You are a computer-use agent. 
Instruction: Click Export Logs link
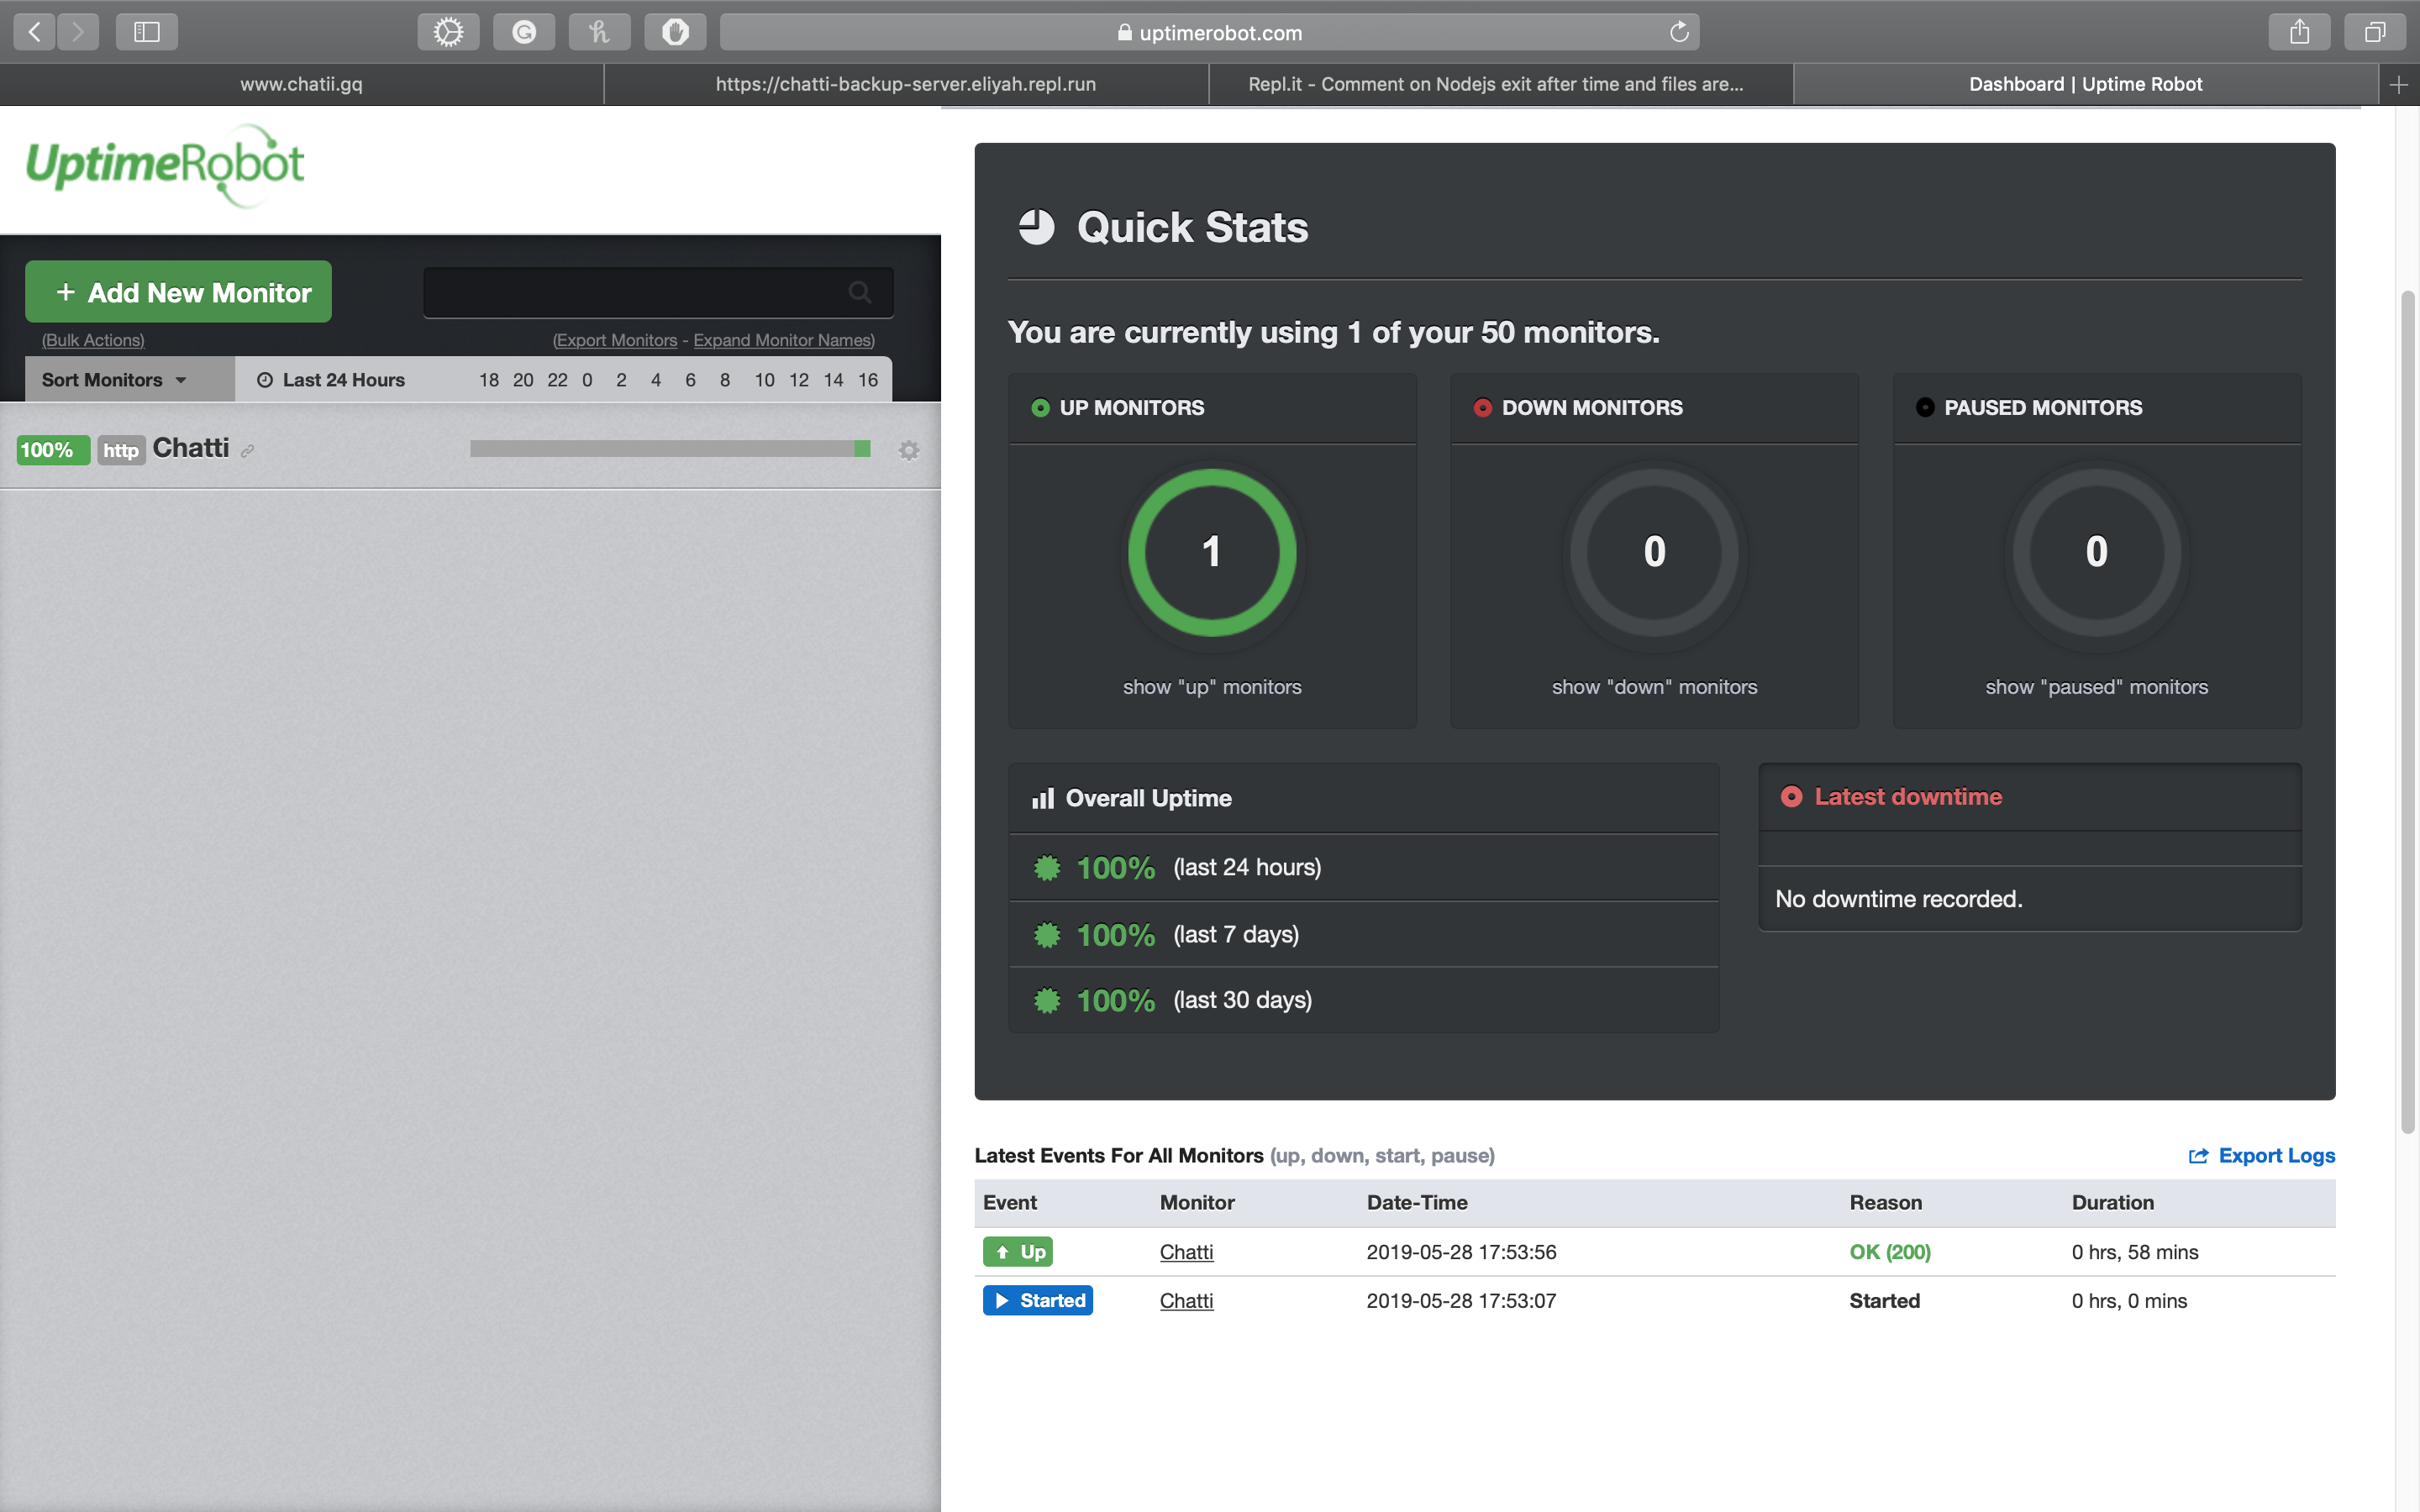pyautogui.click(x=2262, y=1156)
